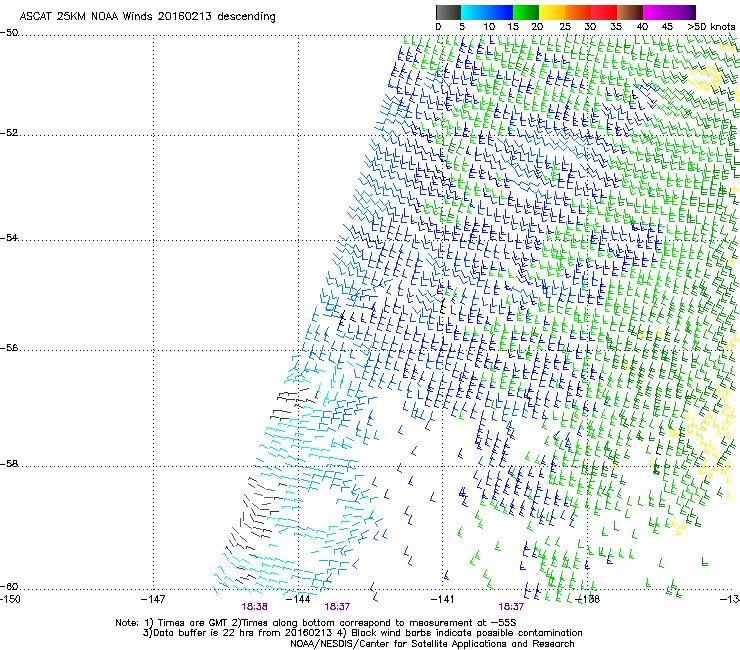
Task: Click the -56 latitude axis label
Action: coord(9,348)
